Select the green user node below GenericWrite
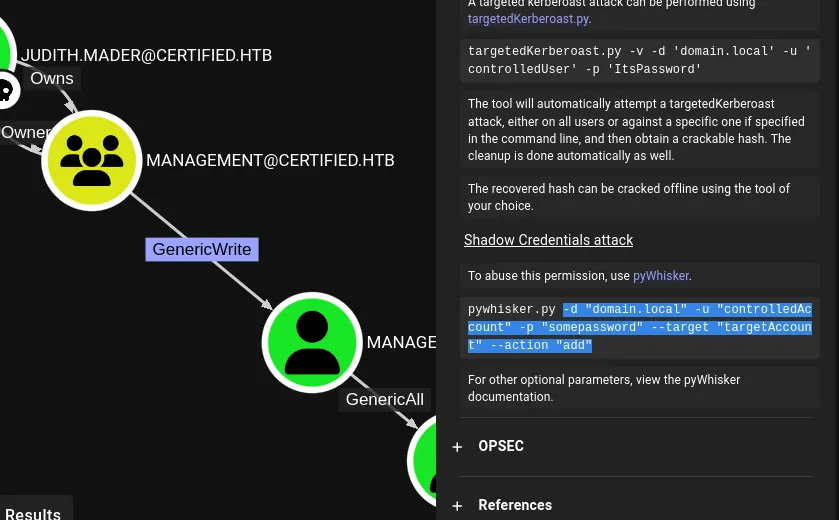The image size is (839, 520). pos(312,342)
